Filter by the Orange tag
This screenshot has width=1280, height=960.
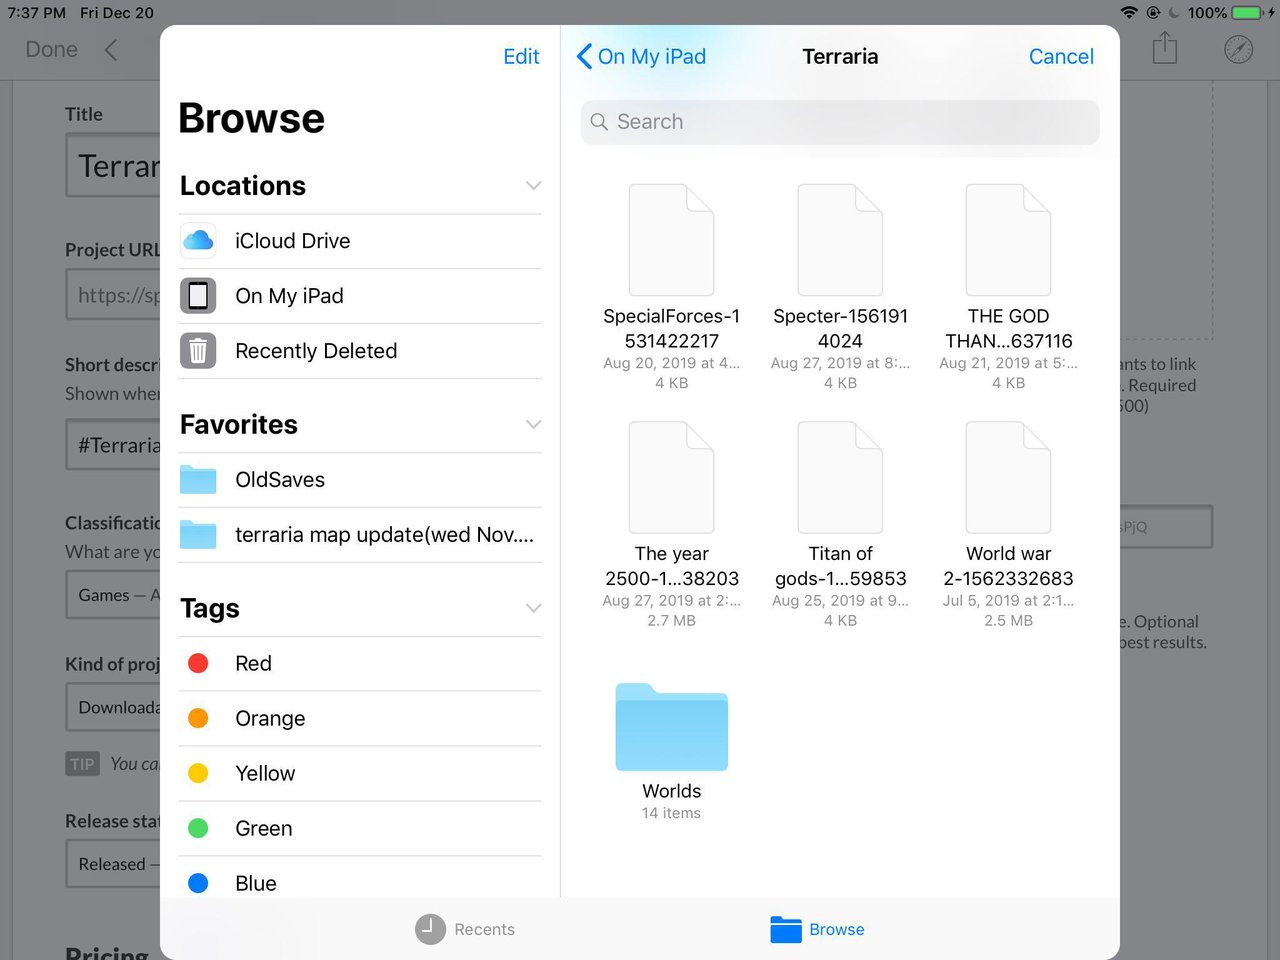click(360, 719)
